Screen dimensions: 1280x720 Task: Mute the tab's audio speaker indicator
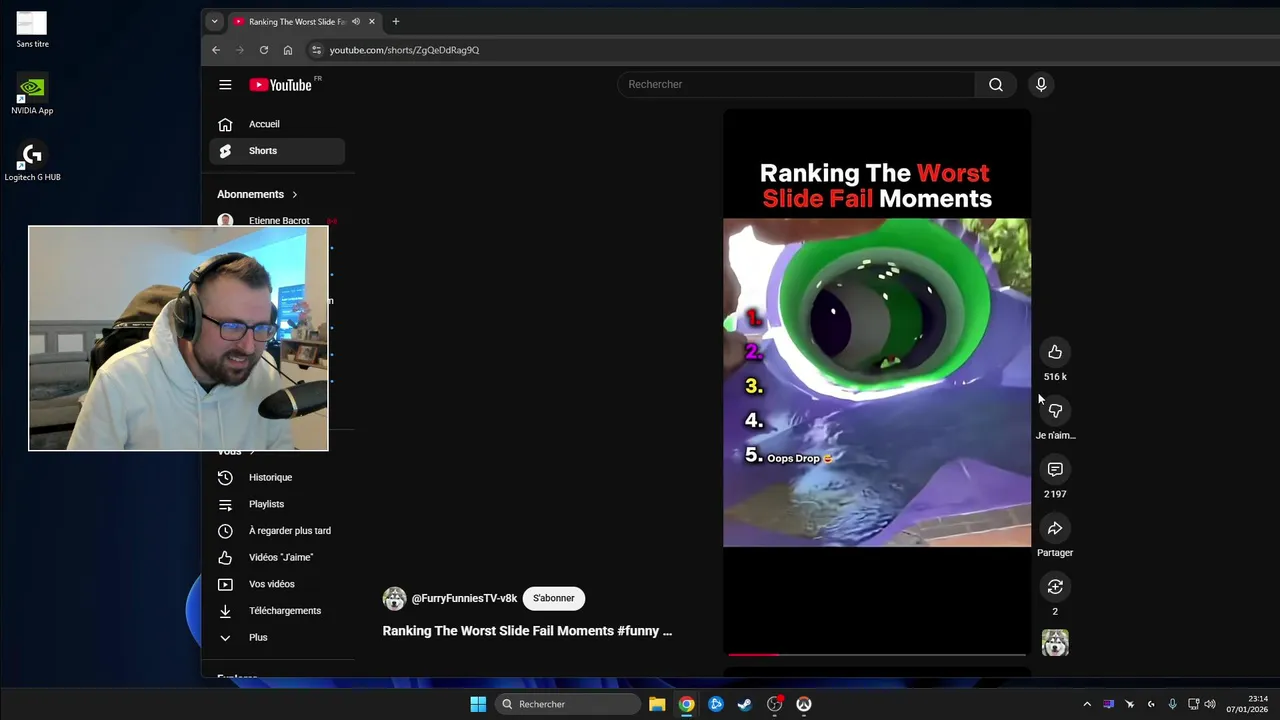click(356, 21)
